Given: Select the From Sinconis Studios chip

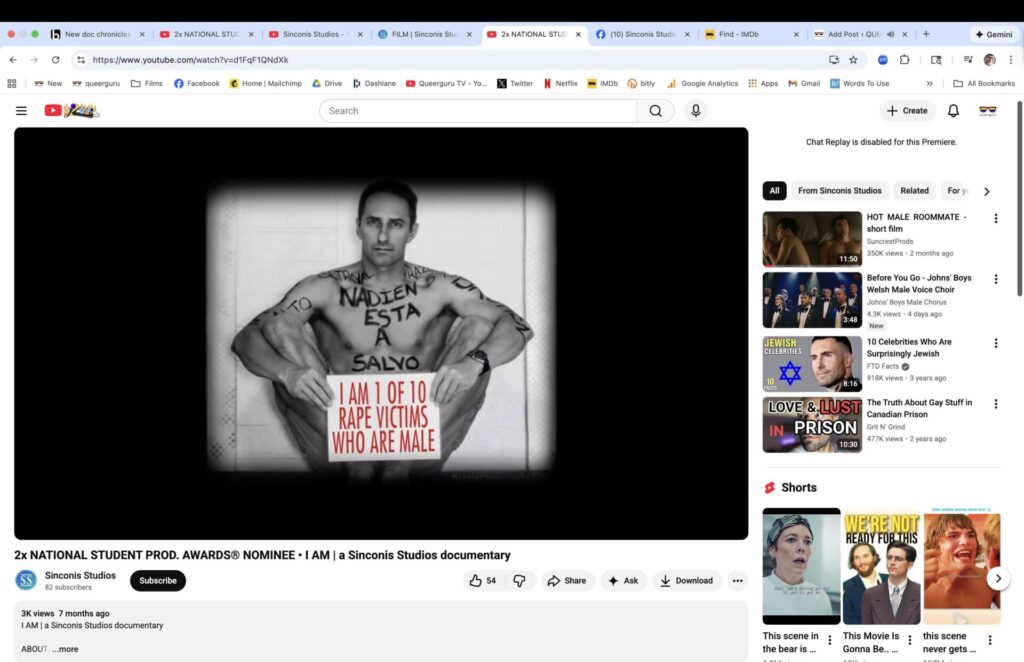Looking at the screenshot, I should click(839, 191).
